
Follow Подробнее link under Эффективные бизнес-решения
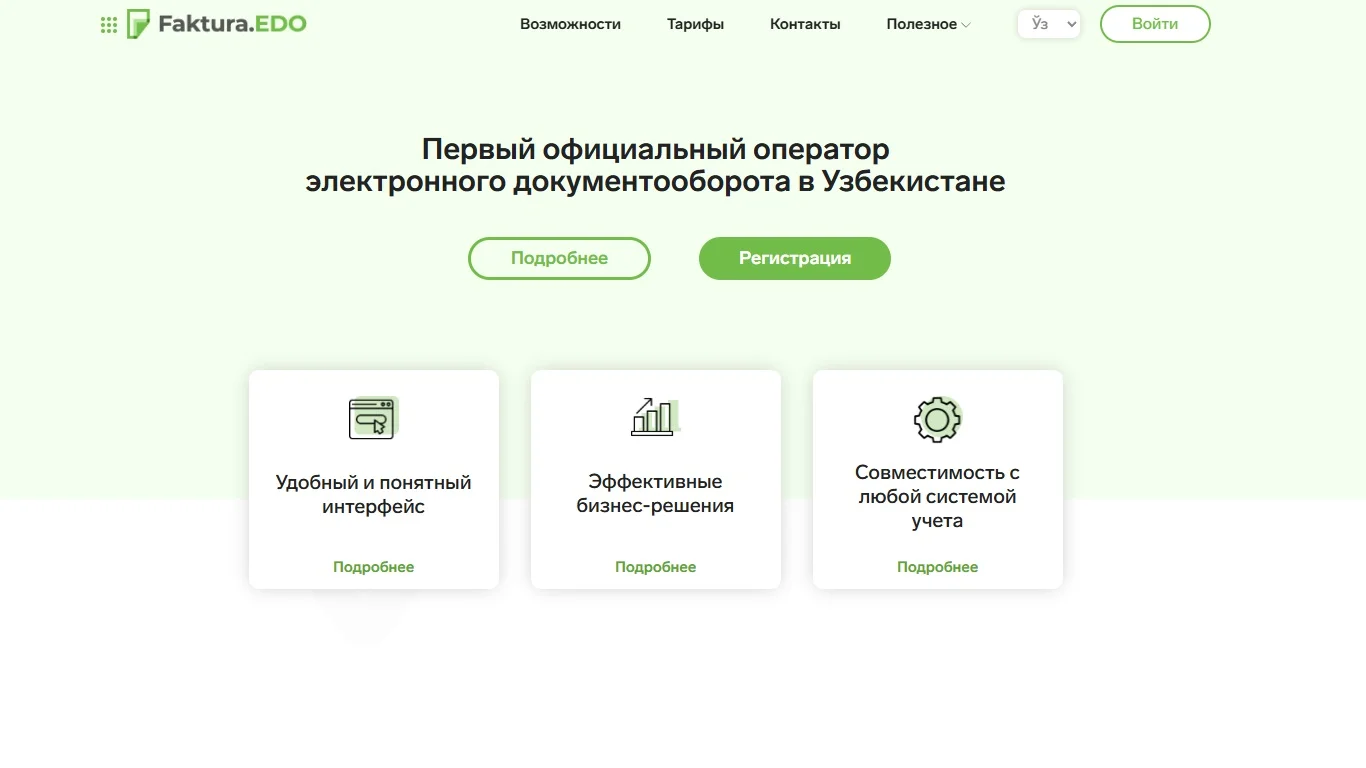[x=655, y=567]
